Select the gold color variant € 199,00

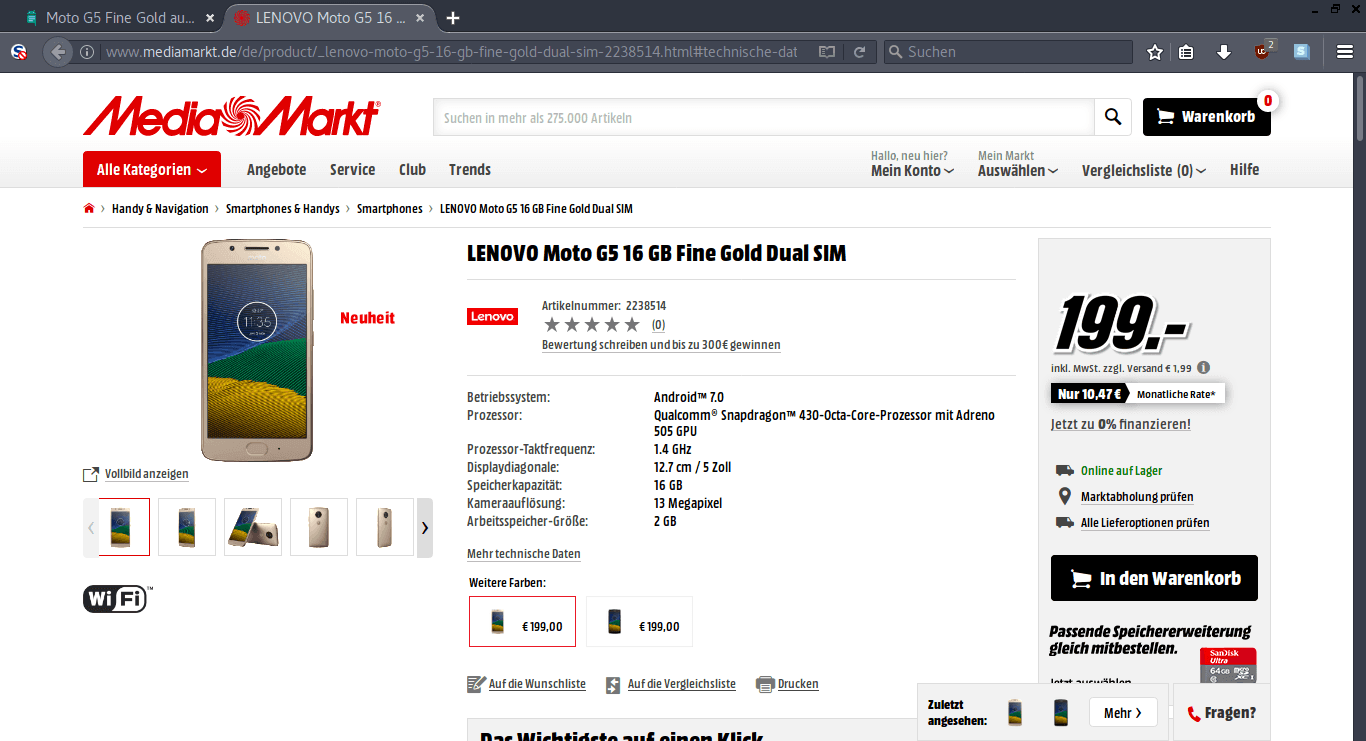[x=523, y=622]
